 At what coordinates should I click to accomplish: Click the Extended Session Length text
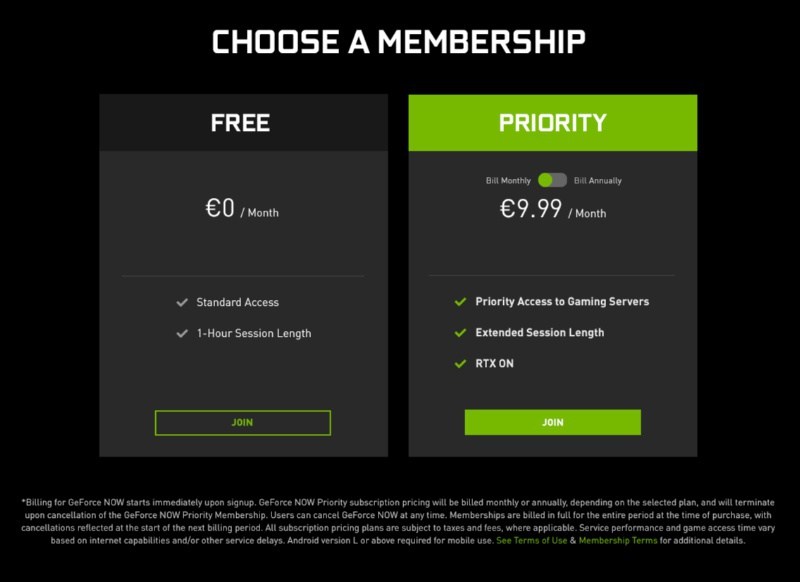(x=539, y=332)
